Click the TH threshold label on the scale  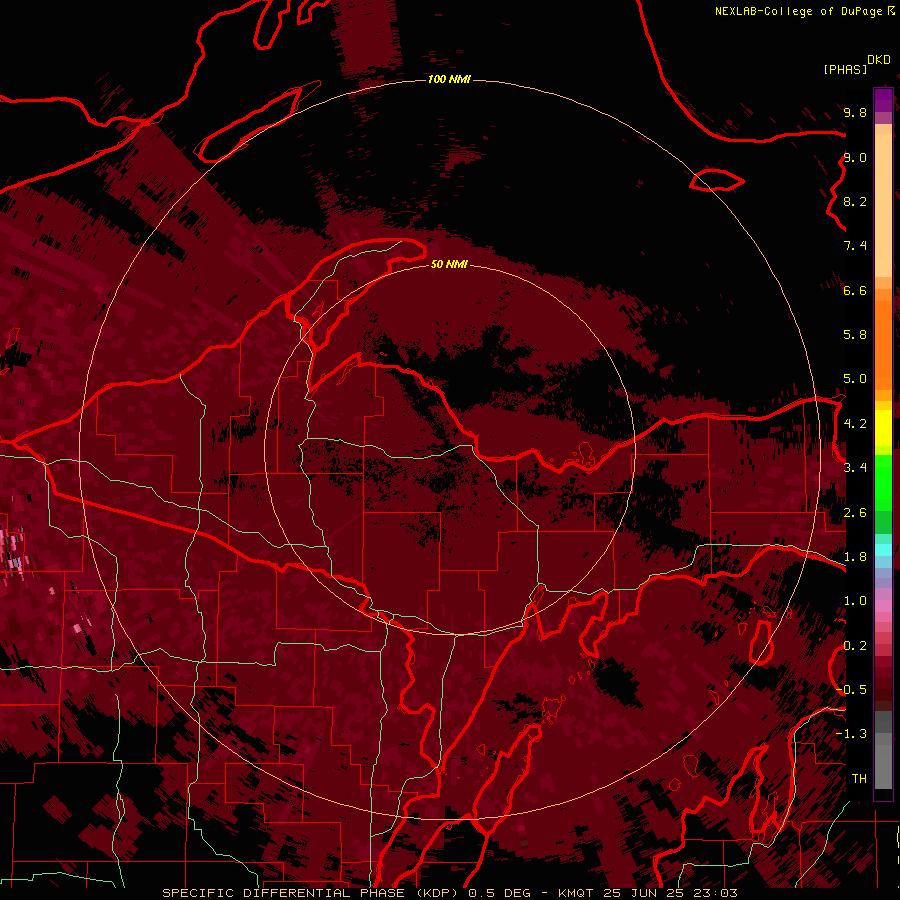859,779
